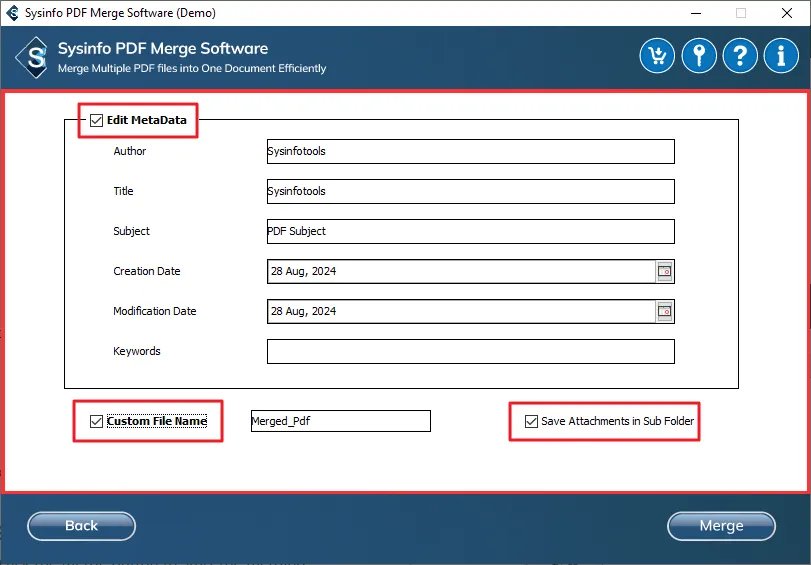
Task: Minimize the PDF Merge window
Action: coord(696,13)
